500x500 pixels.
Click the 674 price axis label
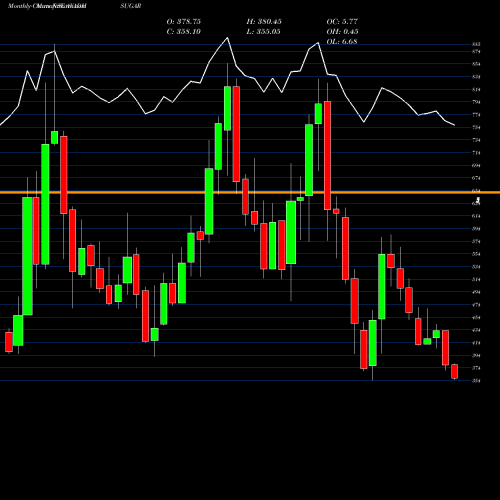click(476, 178)
